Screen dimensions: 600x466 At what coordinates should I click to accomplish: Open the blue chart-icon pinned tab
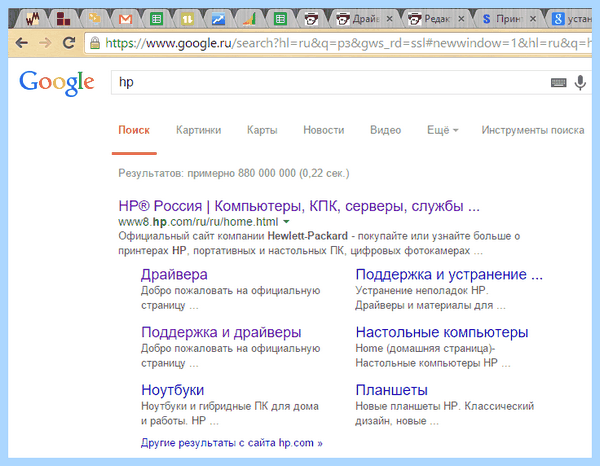[x=218, y=19]
